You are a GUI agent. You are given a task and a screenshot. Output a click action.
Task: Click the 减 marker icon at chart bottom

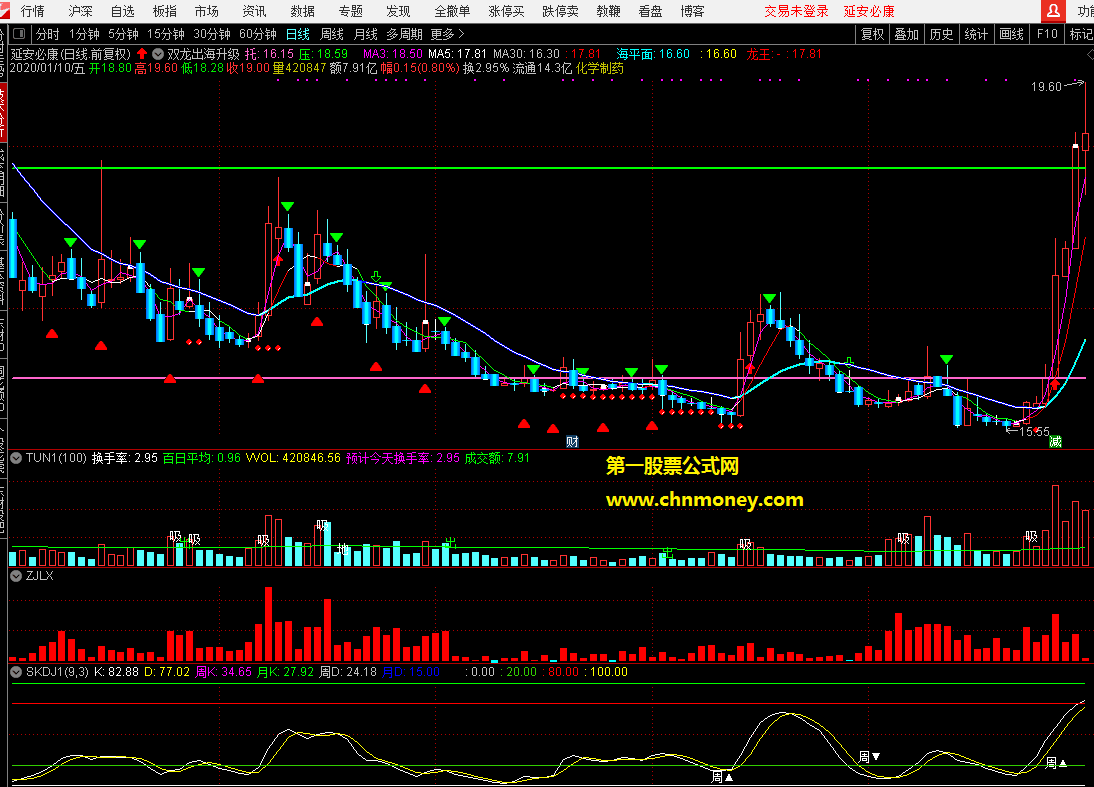coord(1056,441)
